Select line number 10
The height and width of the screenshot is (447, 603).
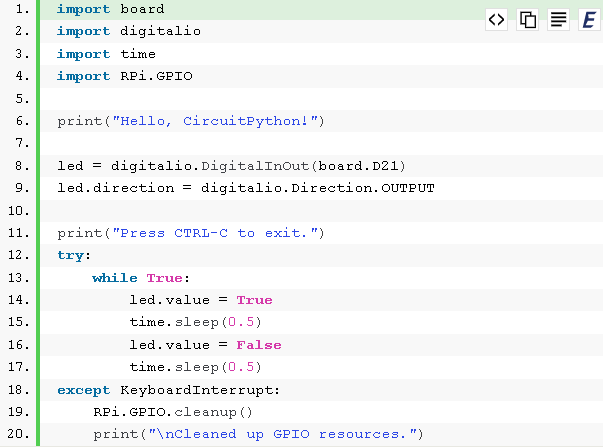click(18, 211)
